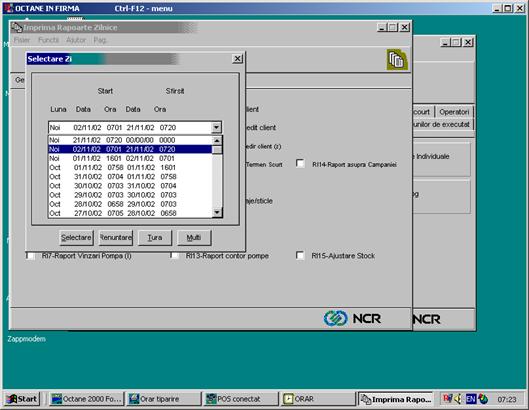Enable Rl15-Ajustare Stock checkbox

pos(300,255)
